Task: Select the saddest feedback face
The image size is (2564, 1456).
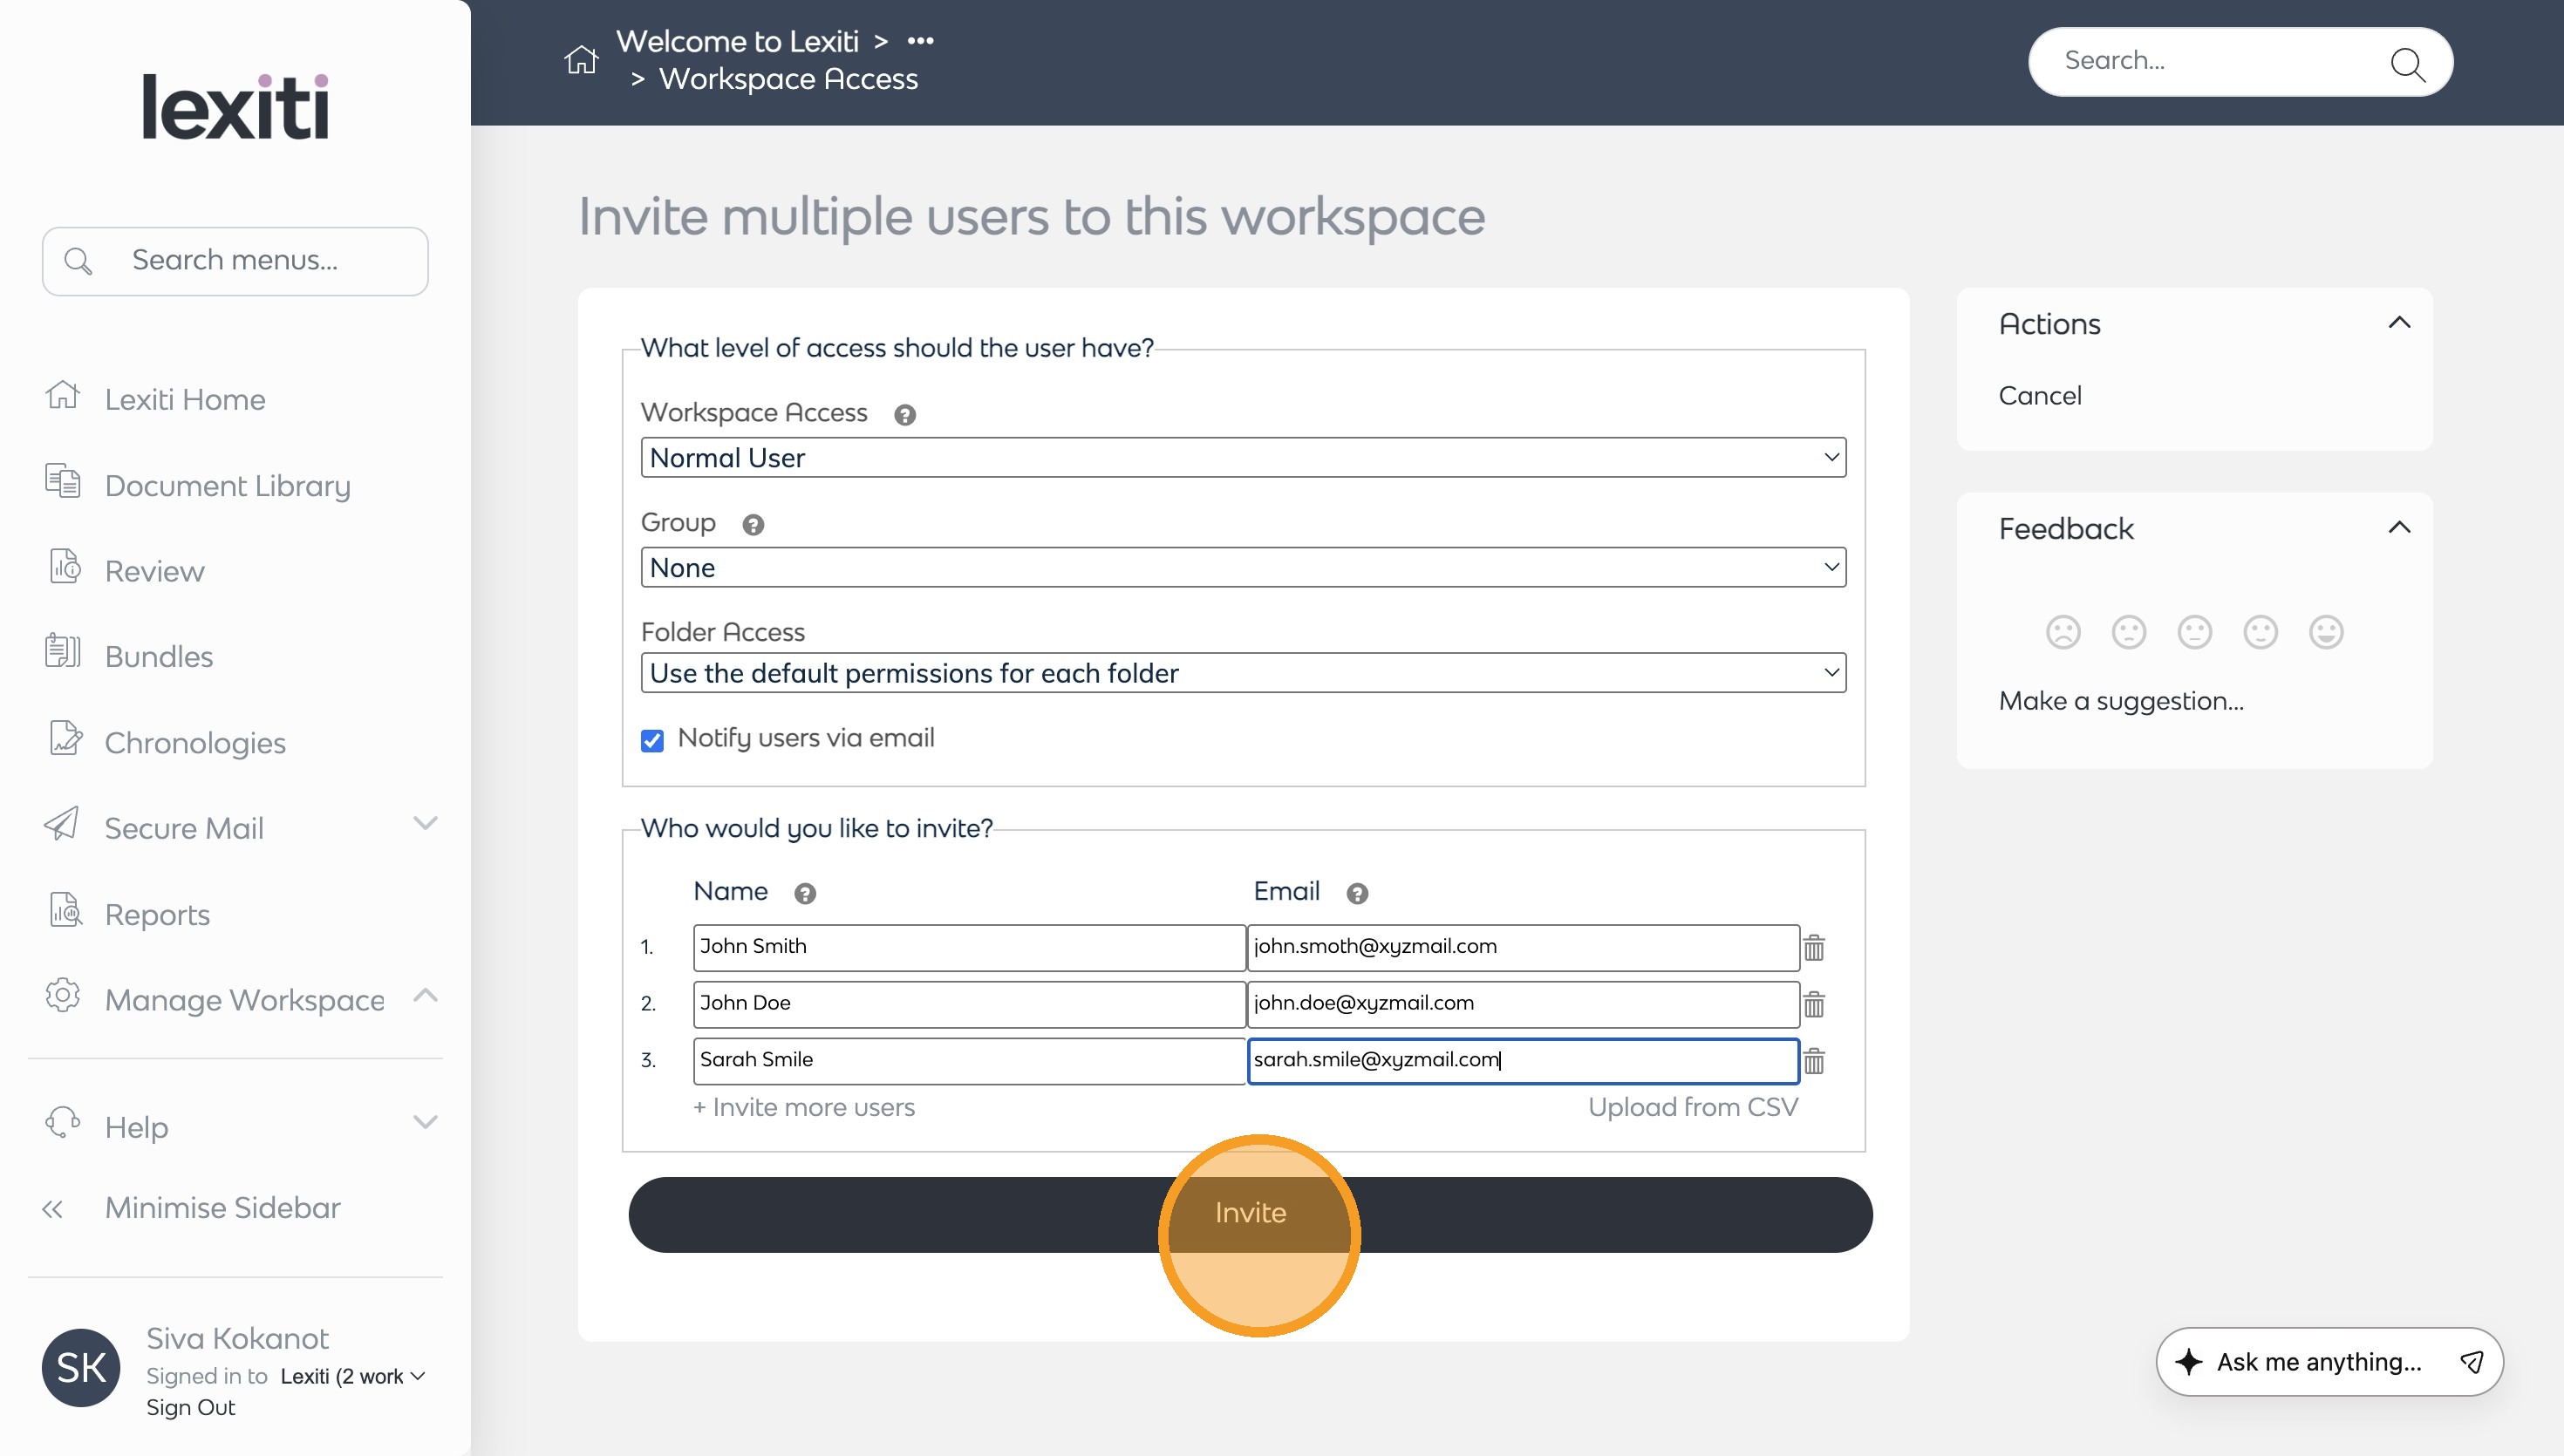Action: [x=2063, y=632]
